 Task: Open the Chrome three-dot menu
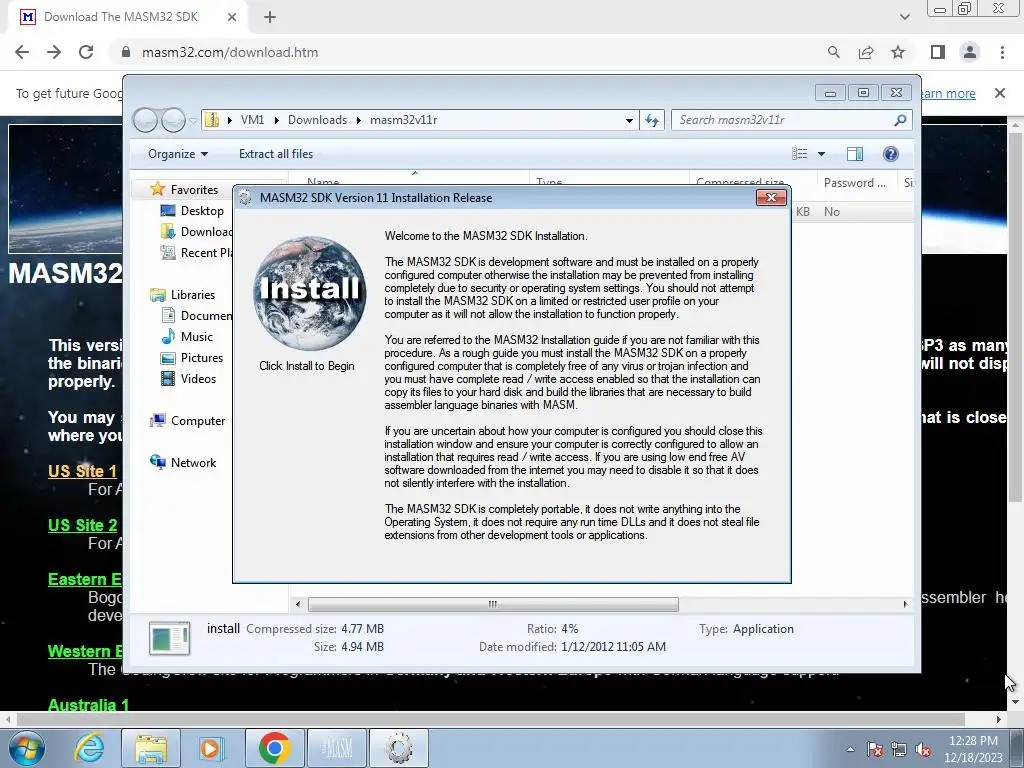coord(1002,52)
